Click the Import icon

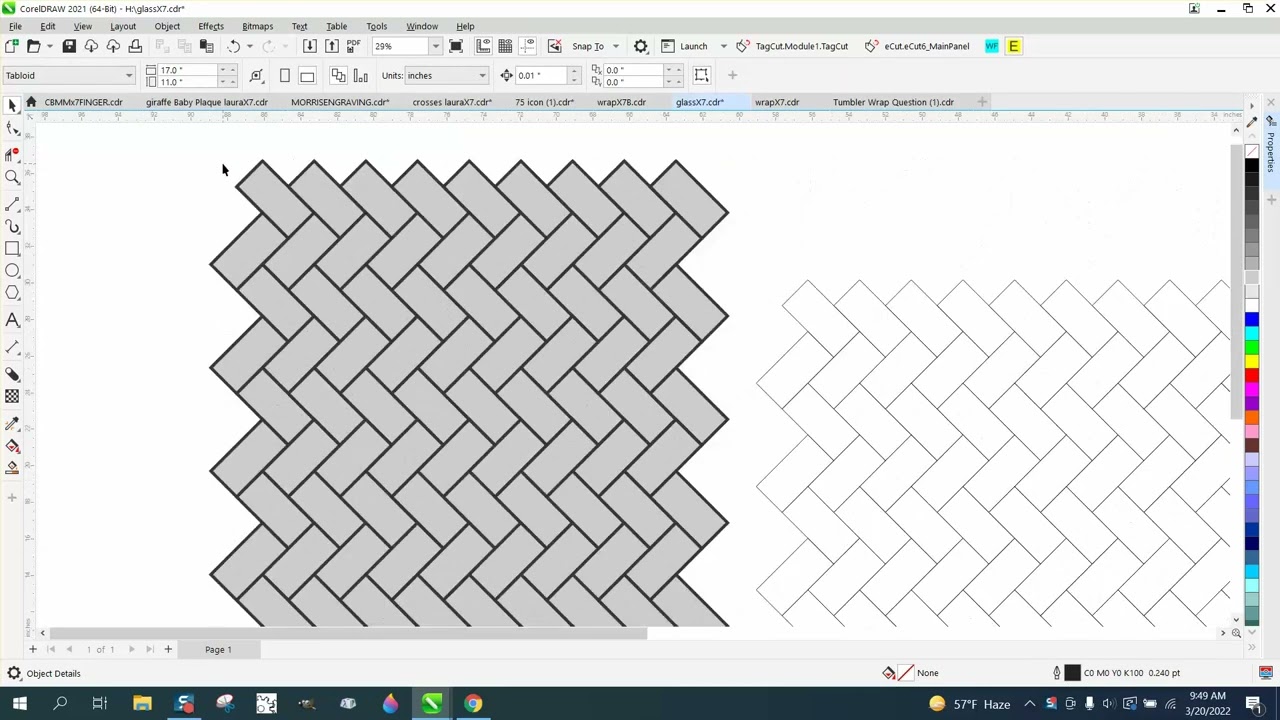(309, 46)
